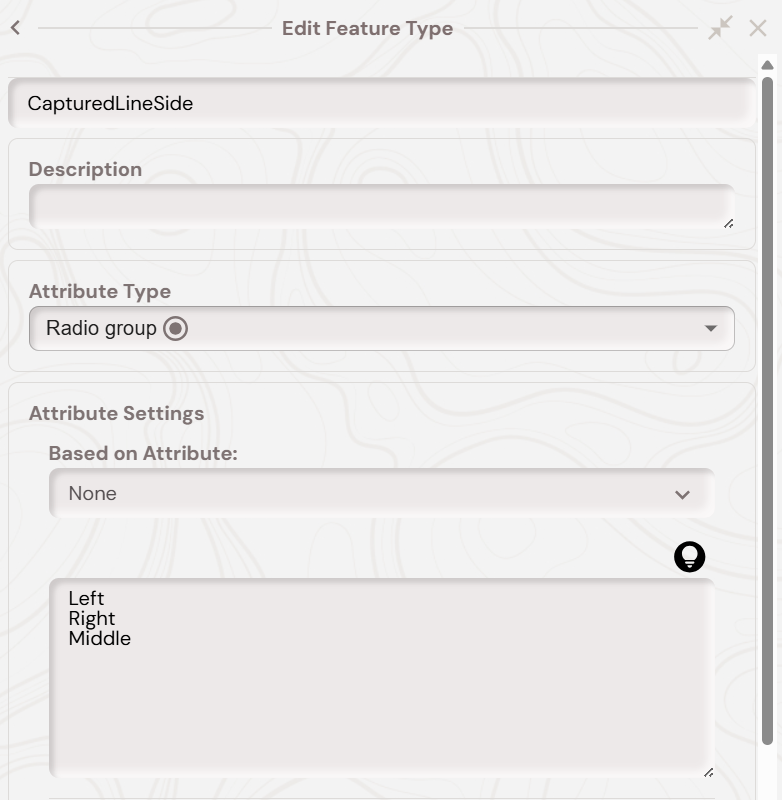Click the vertical scrollbar thumb
This screenshot has width=782, height=800.
[x=768, y=400]
